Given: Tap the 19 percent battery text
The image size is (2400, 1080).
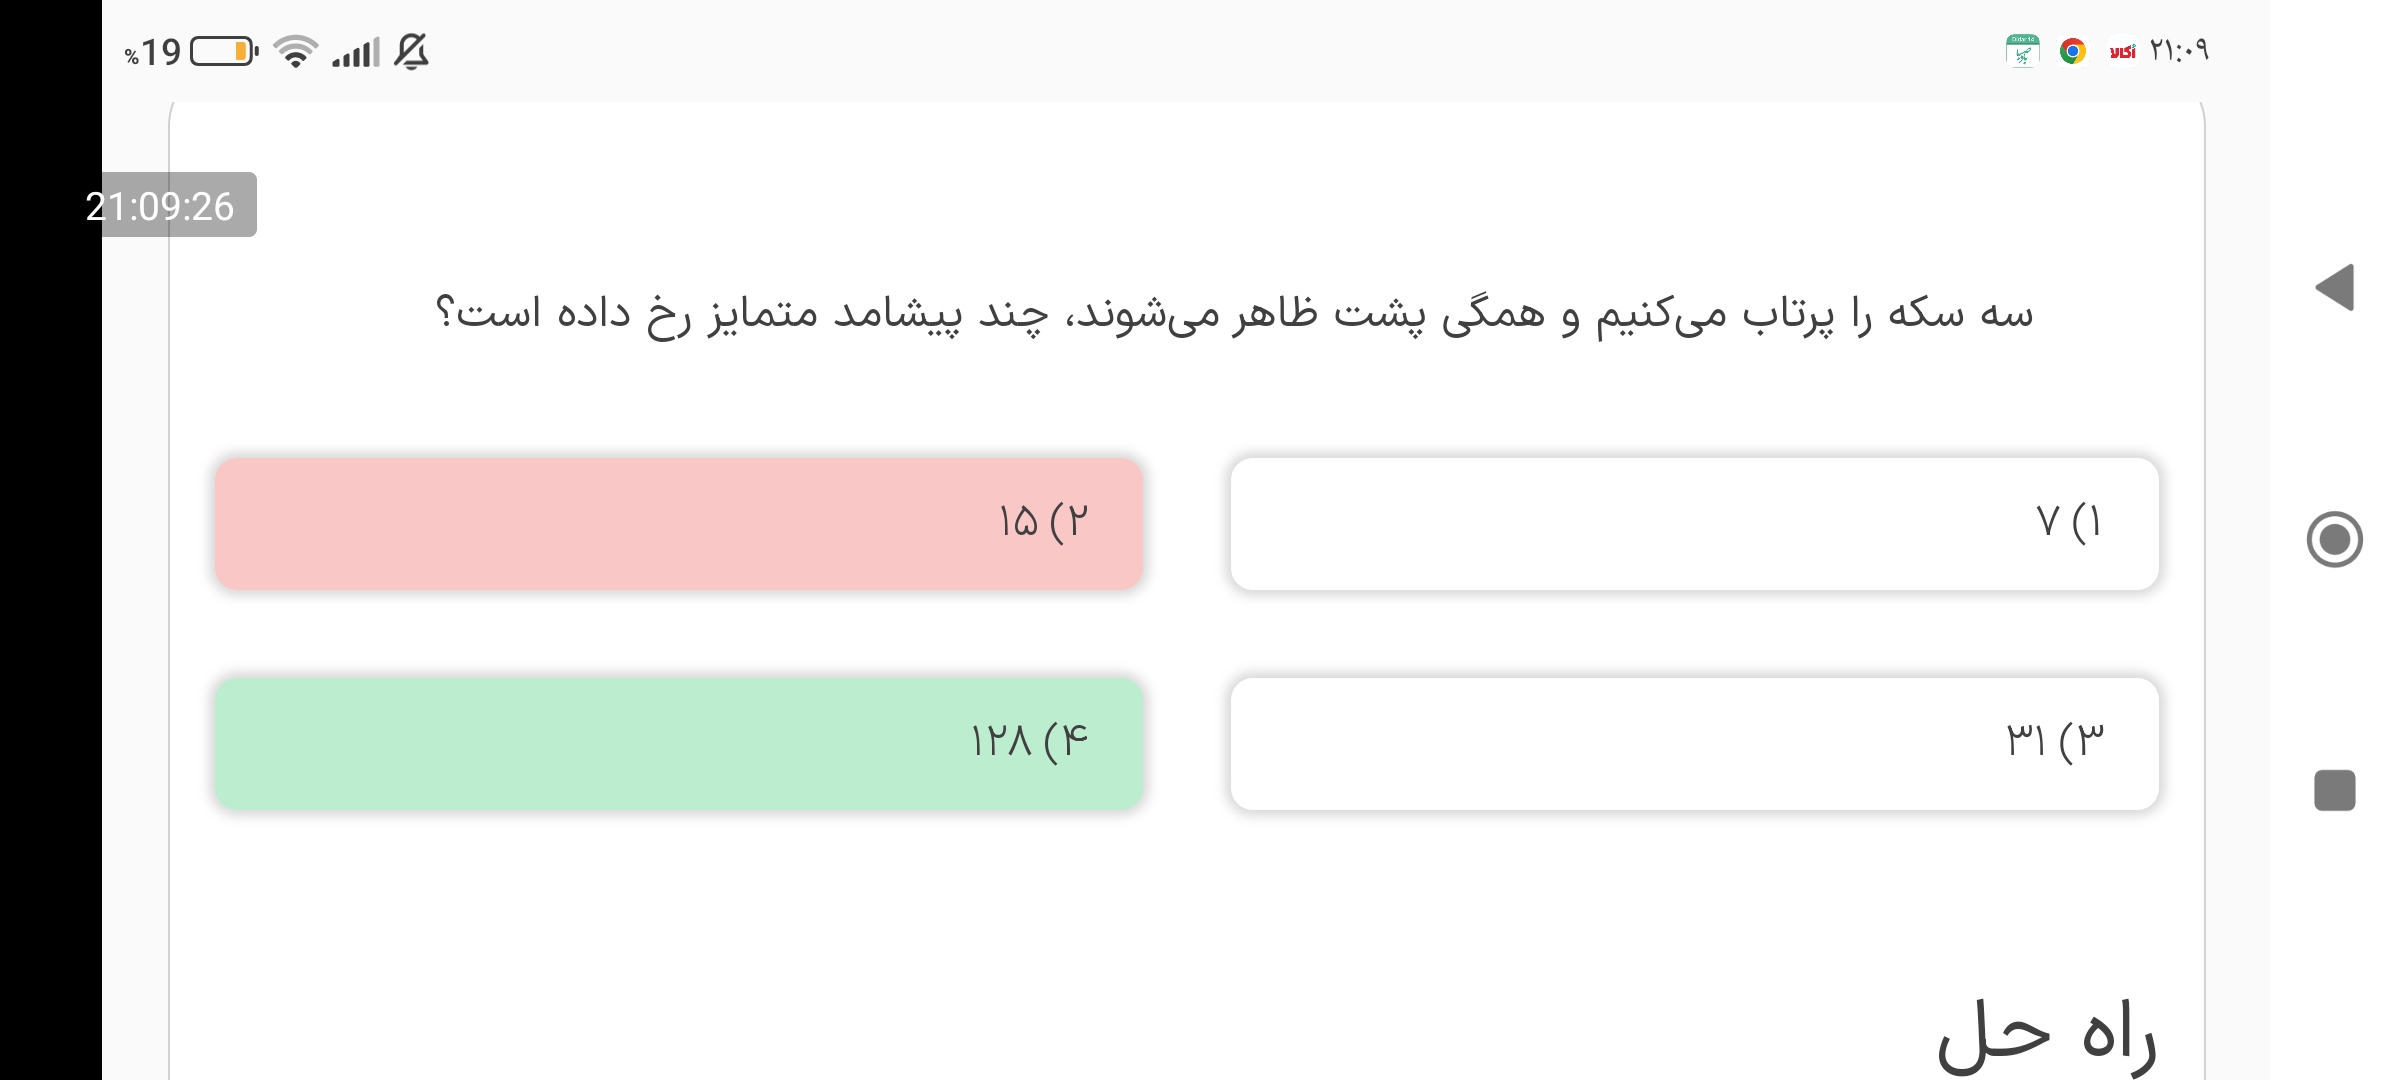Looking at the screenshot, I should (153, 52).
